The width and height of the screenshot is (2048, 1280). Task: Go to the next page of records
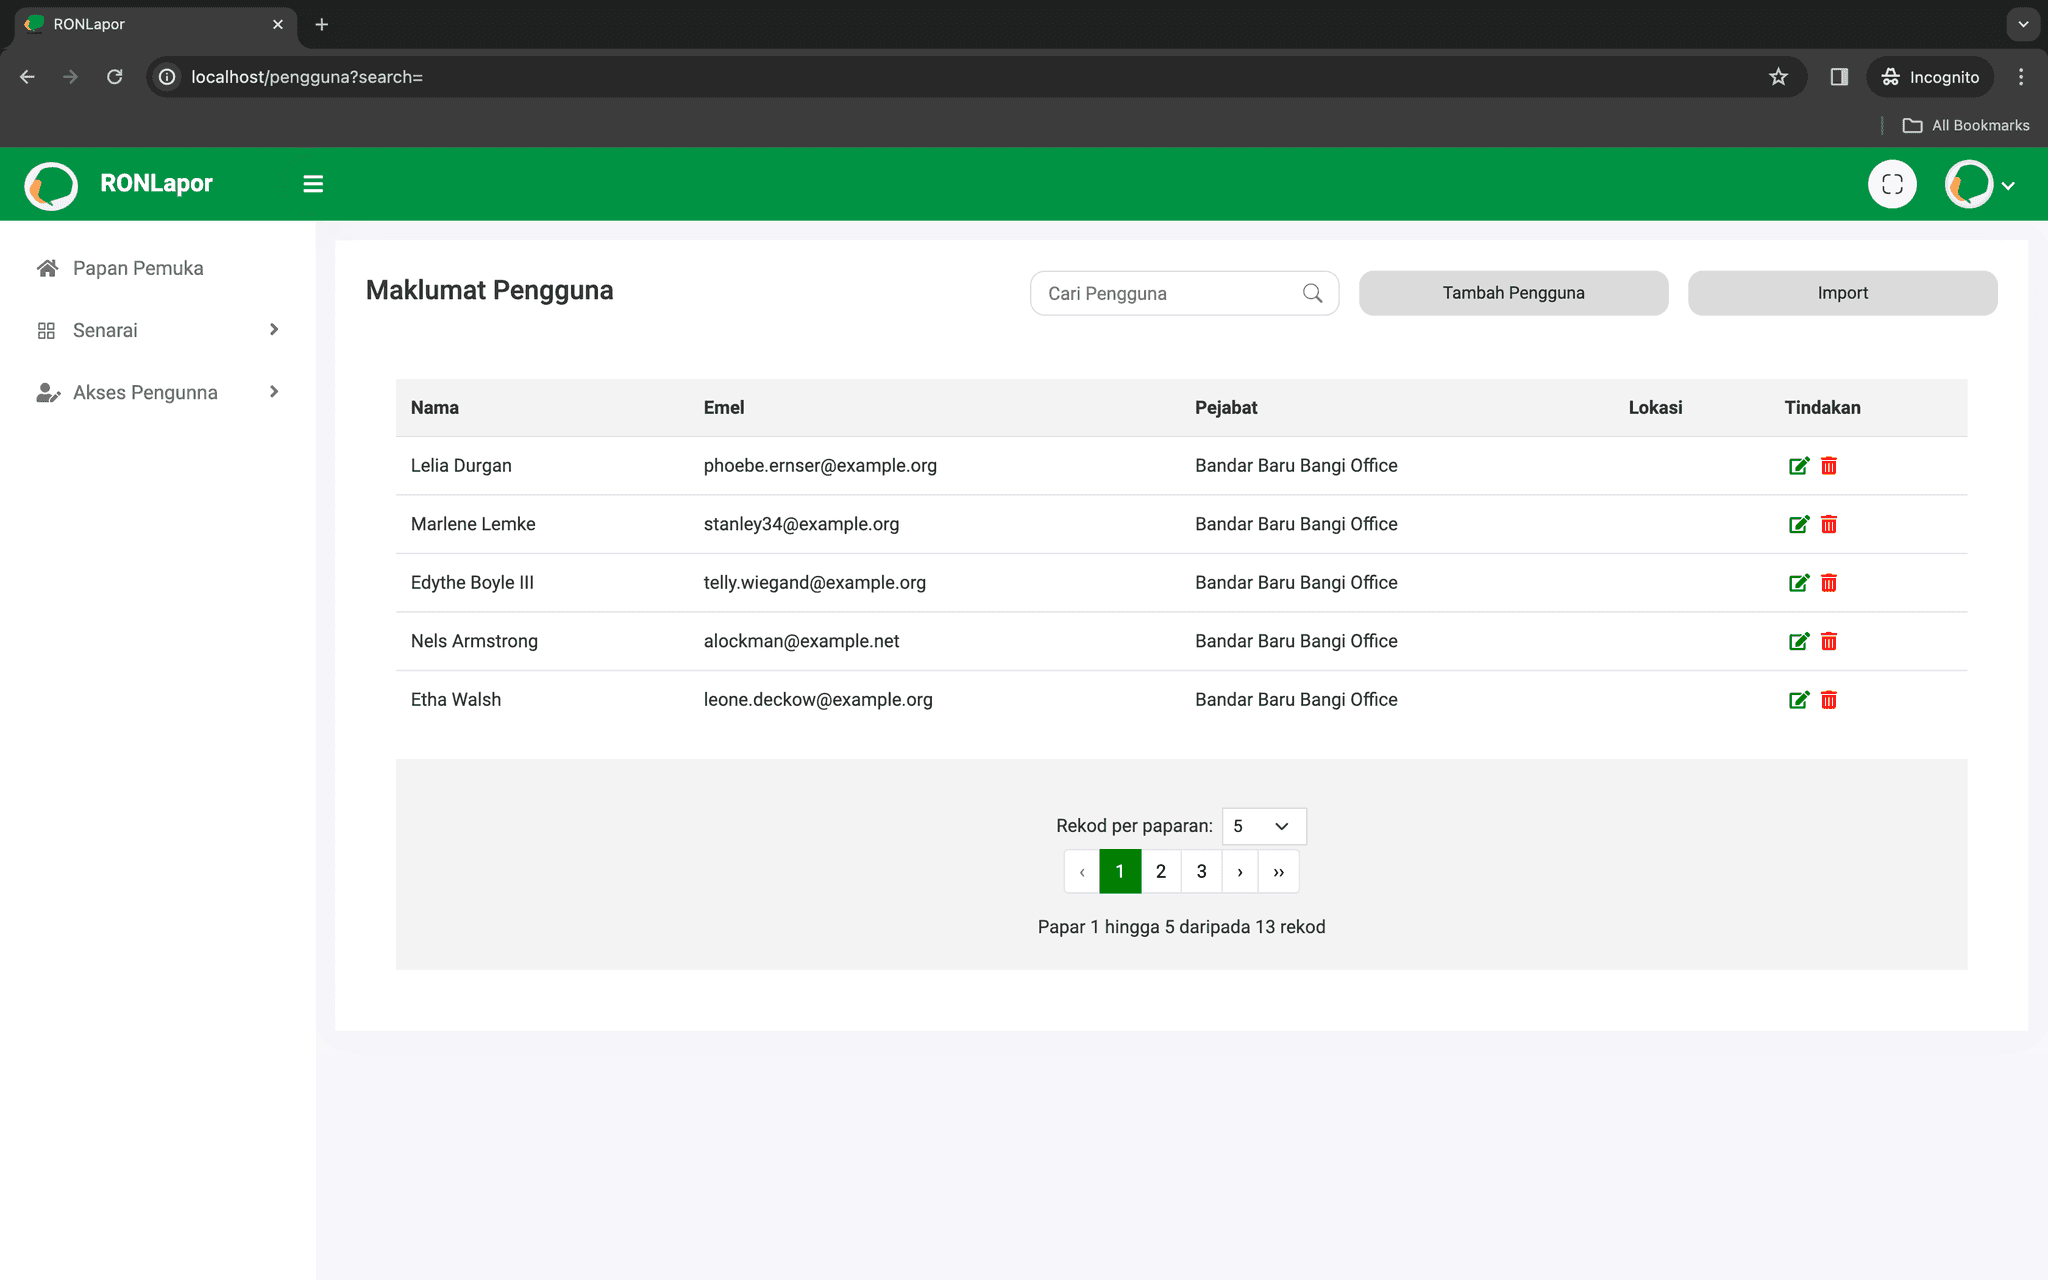(1240, 871)
